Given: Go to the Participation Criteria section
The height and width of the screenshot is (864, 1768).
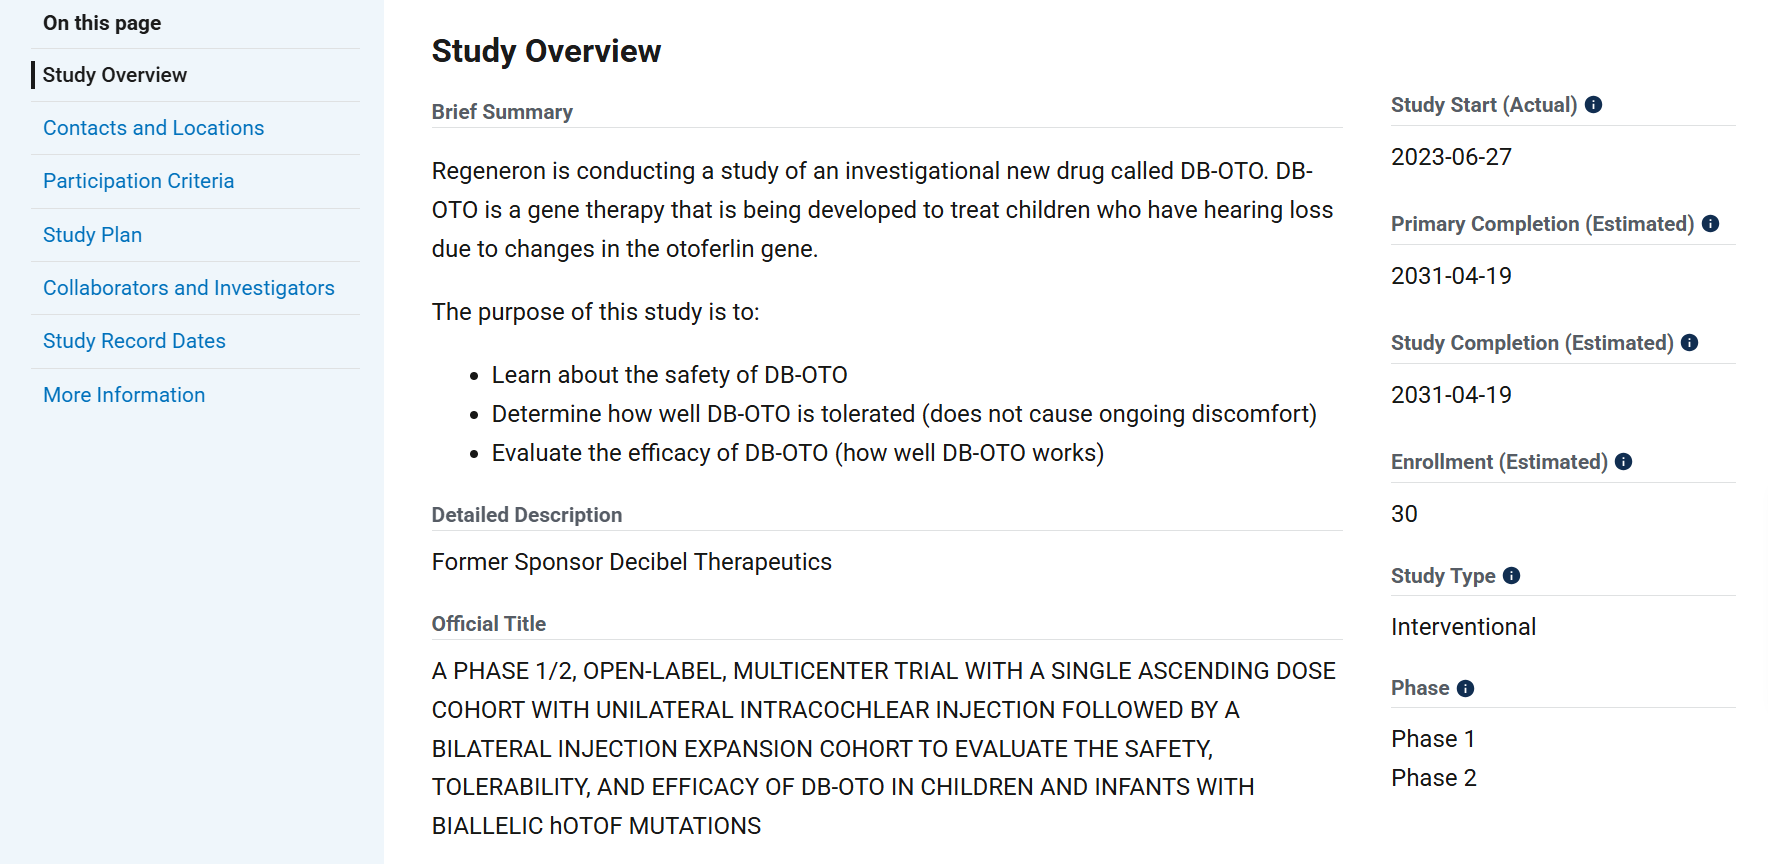Looking at the screenshot, I should [138, 181].
